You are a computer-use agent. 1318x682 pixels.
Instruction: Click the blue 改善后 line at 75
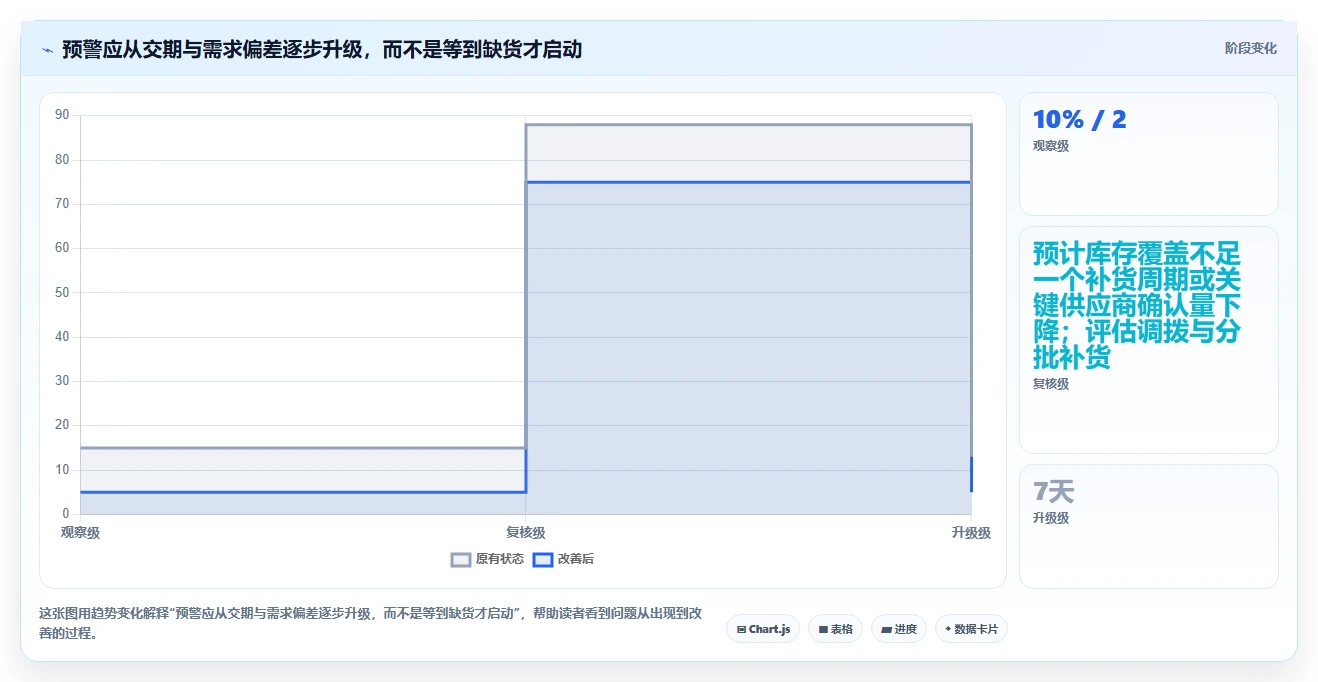coord(748,182)
